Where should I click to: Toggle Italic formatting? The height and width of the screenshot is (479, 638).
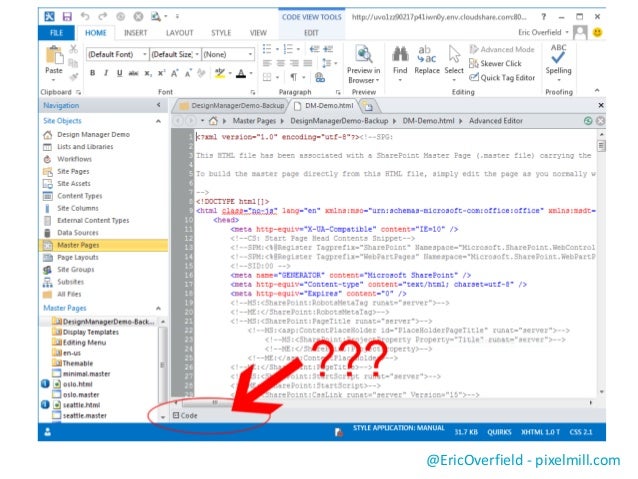point(106,73)
